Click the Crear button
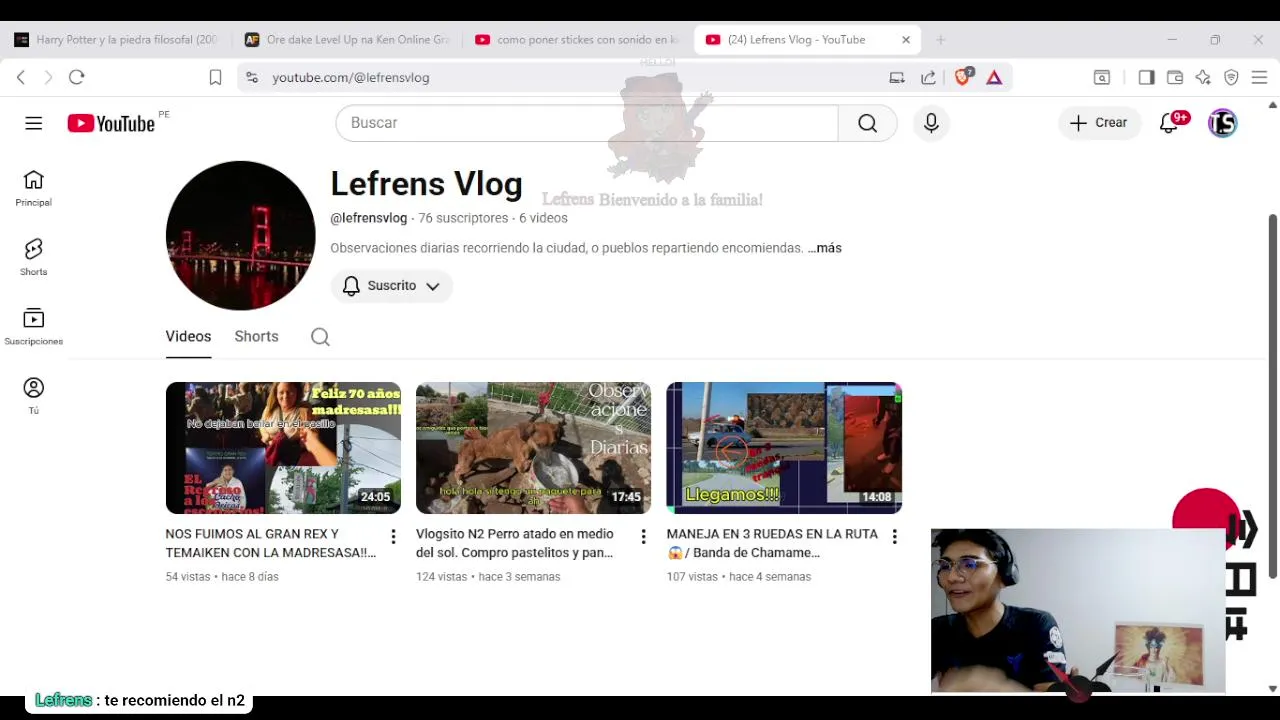This screenshot has width=1280, height=720. [x=1098, y=123]
